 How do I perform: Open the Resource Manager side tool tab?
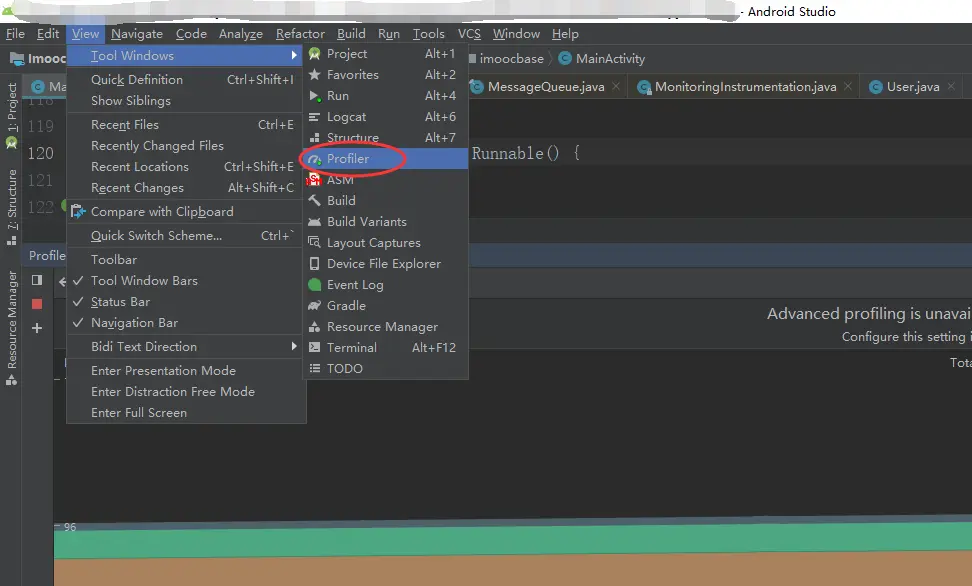pos(11,328)
